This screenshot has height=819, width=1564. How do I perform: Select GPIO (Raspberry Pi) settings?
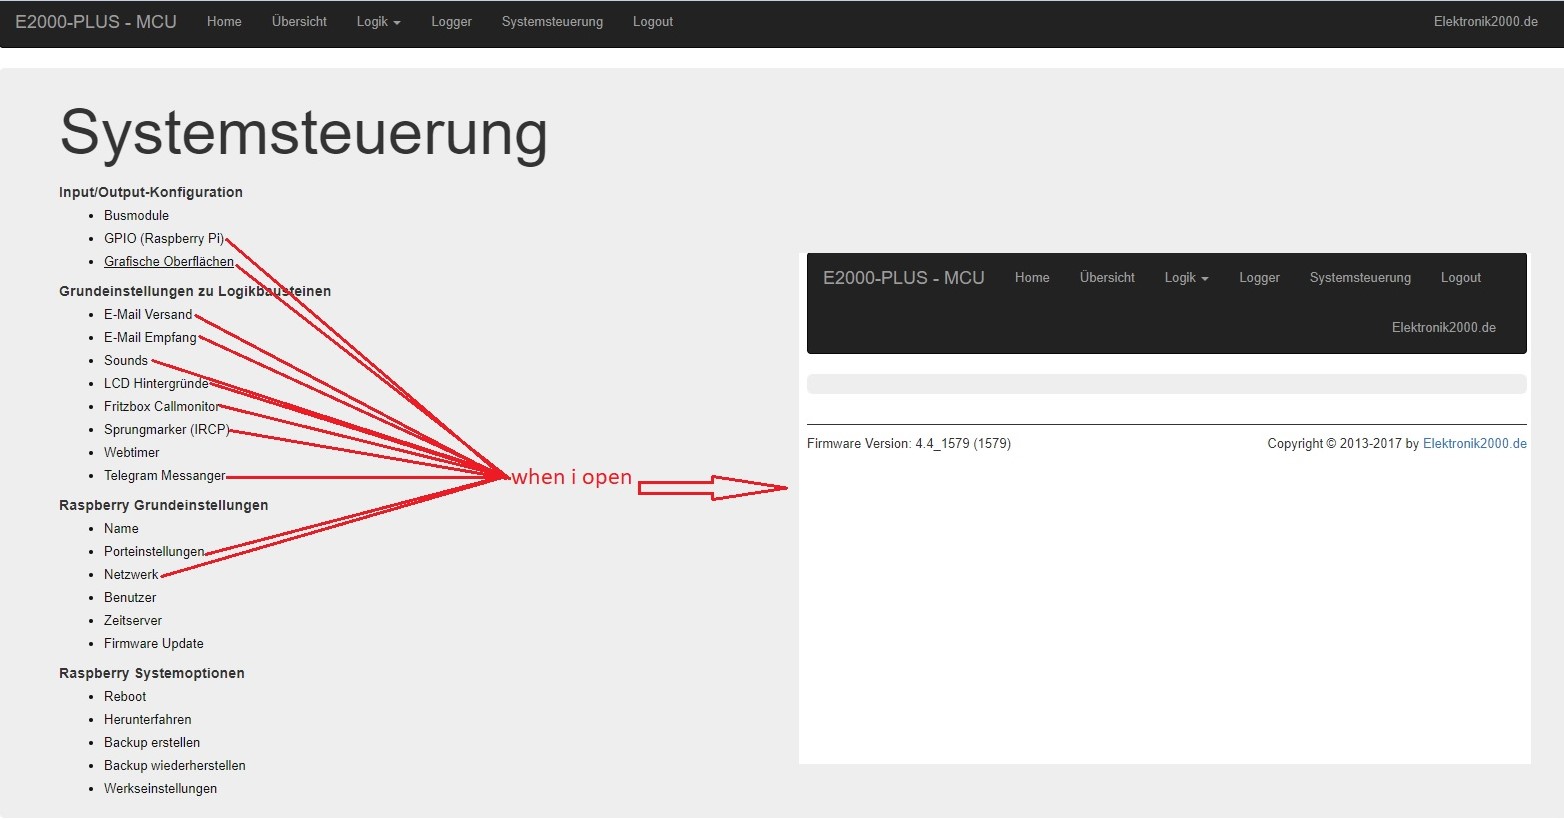point(163,239)
